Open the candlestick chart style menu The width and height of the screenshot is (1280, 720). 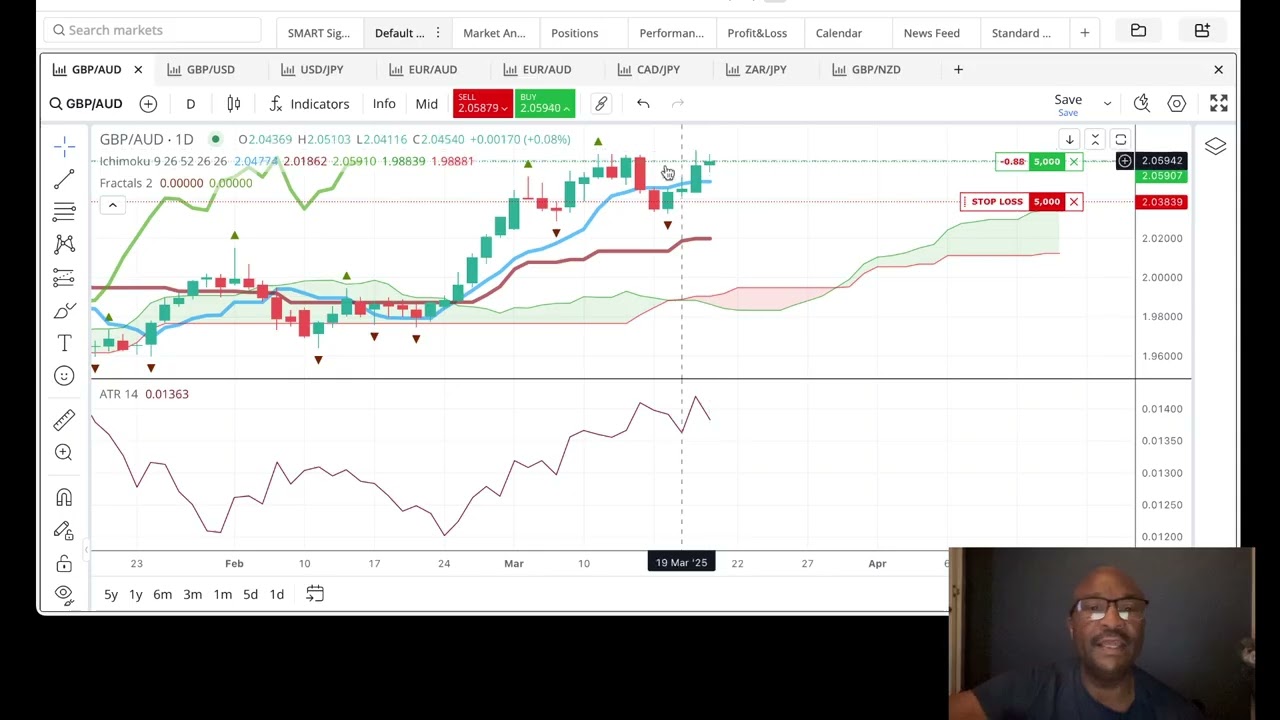pos(234,104)
